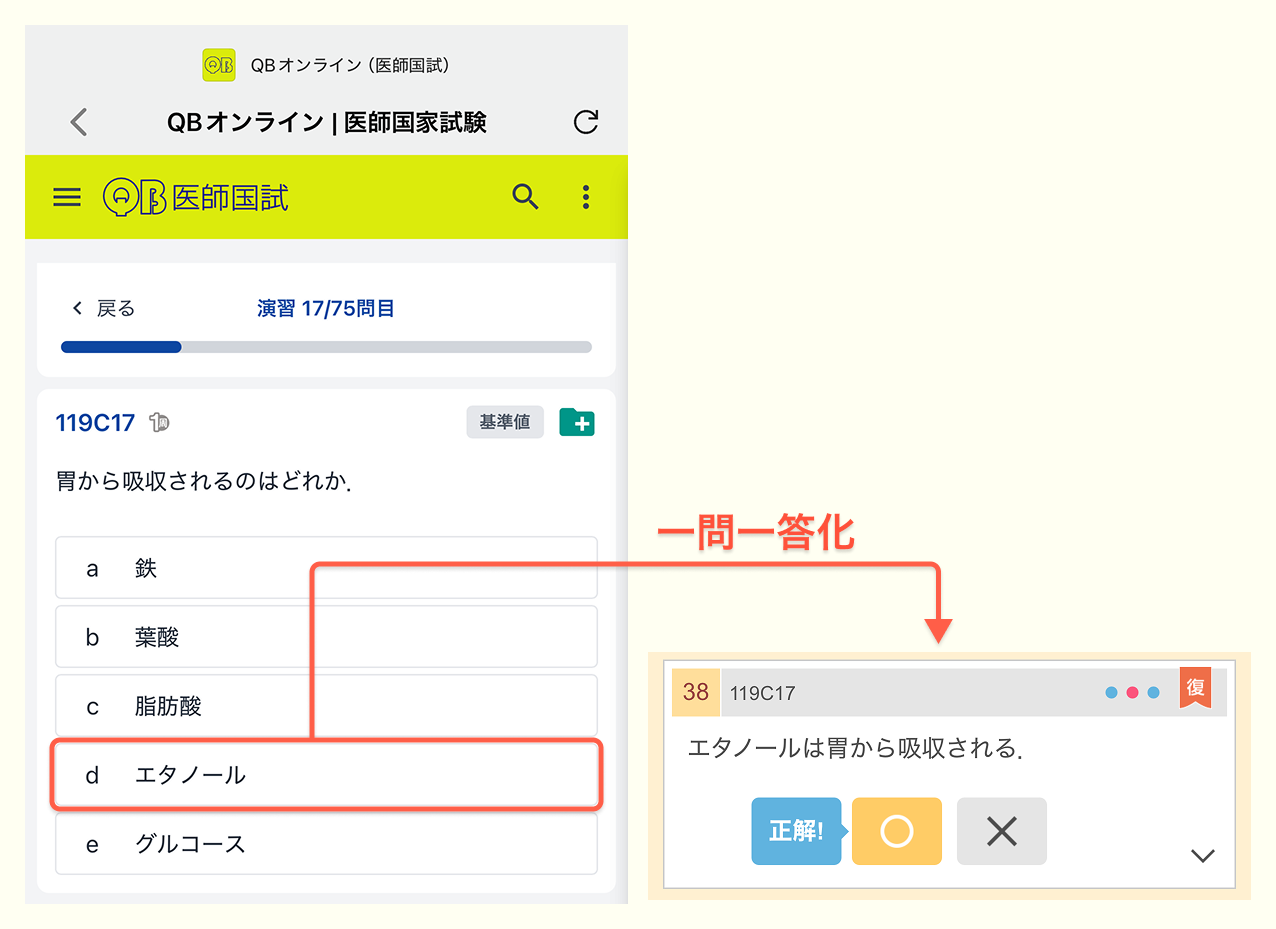The image size is (1276, 929).
Task: Open the hamburger menu
Action: click(67, 197)
